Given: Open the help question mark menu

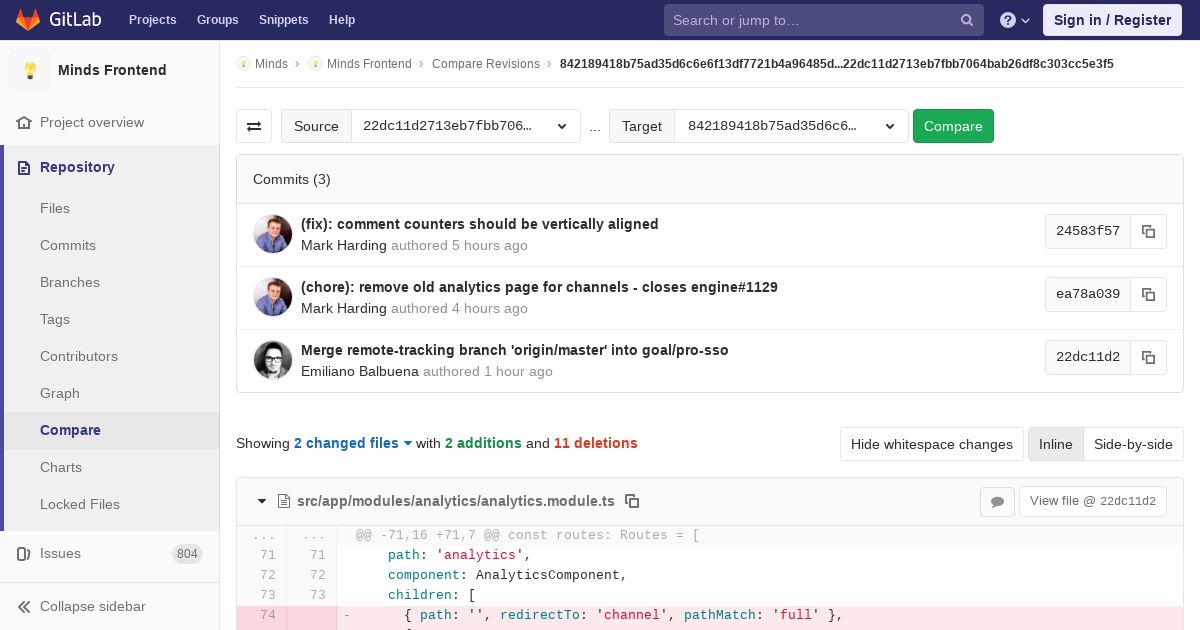Looking at the screenshot, I should click(x=1014, y=20).
